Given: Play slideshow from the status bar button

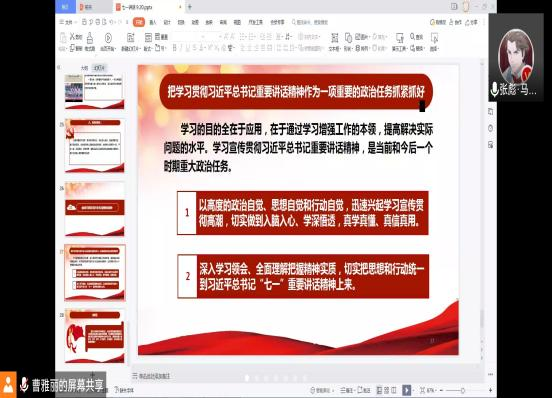Looking at the screenshot, I should [x=407, y=390].
